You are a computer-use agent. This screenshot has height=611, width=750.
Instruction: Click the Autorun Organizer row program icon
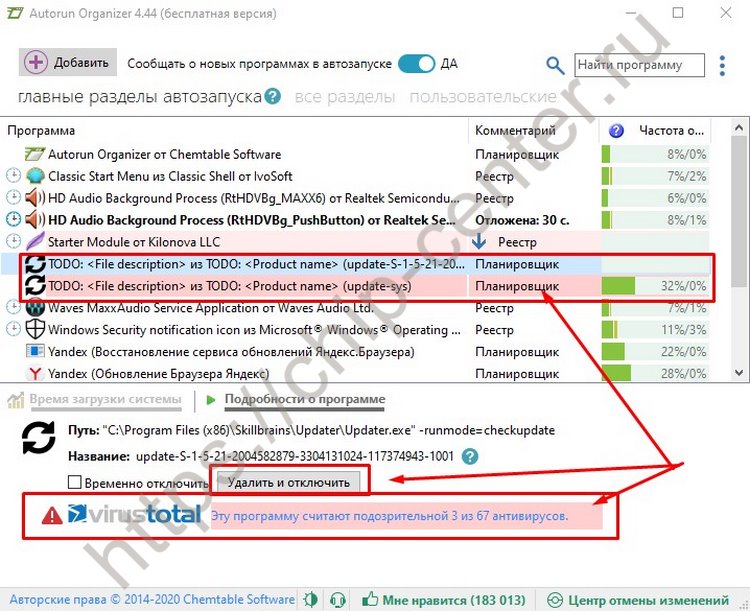34,155
